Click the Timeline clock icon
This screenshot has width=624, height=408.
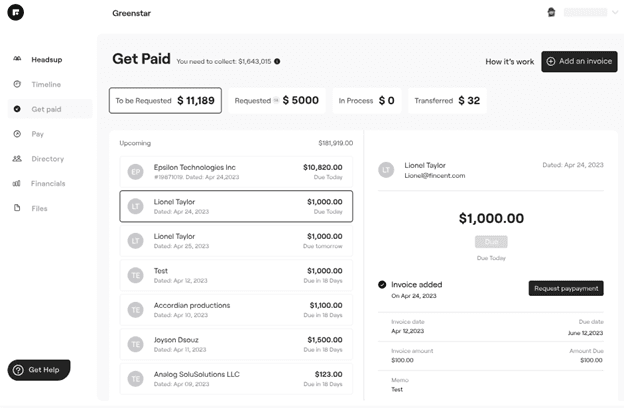pyautogui.click(x=17, y=84)
